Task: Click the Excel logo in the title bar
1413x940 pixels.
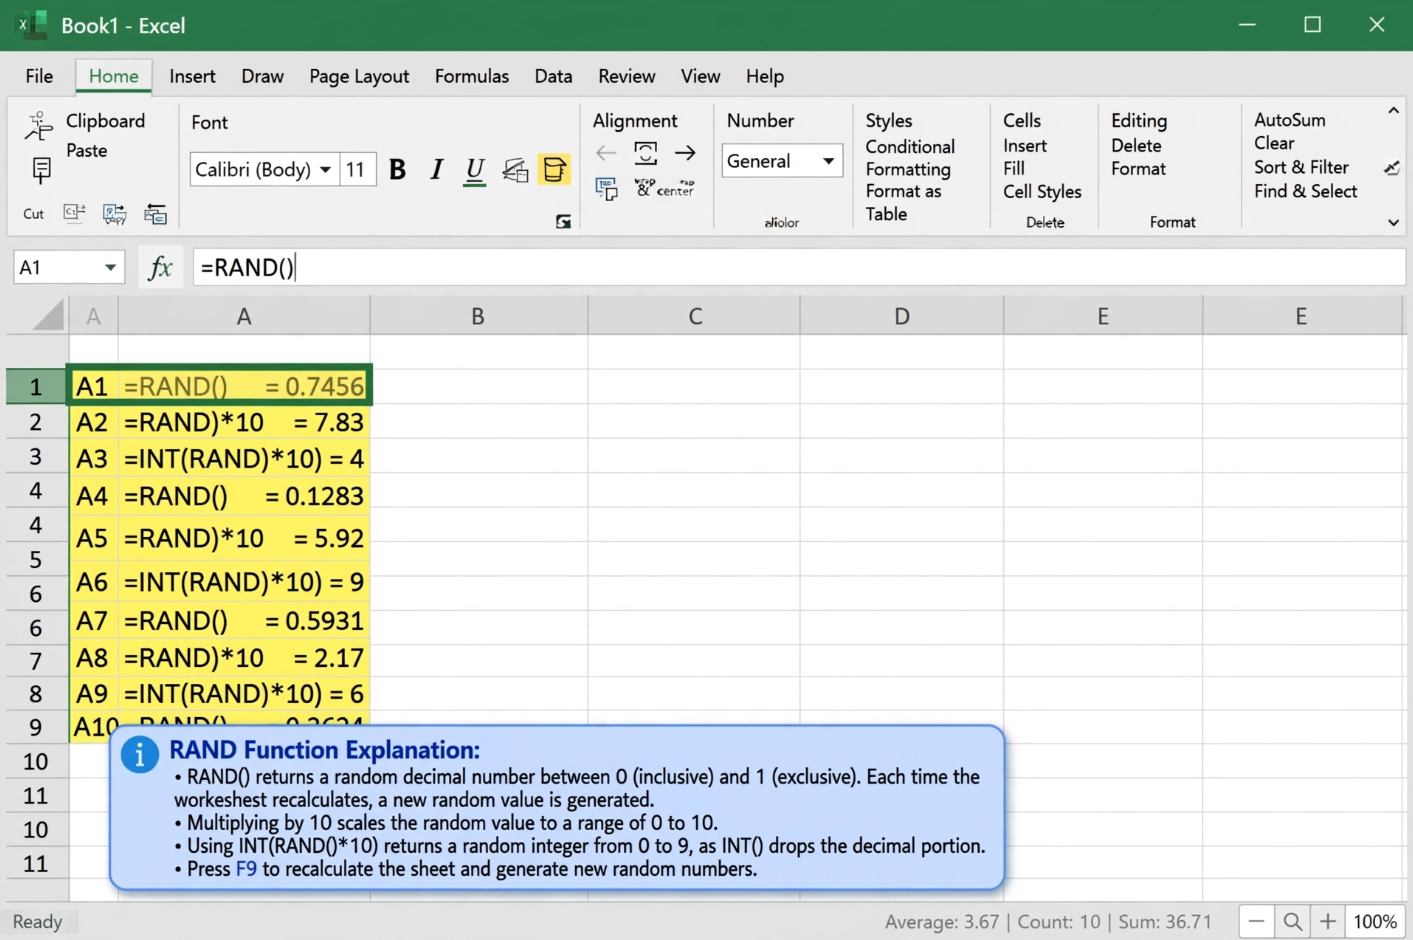Action: tap(33, 25)
